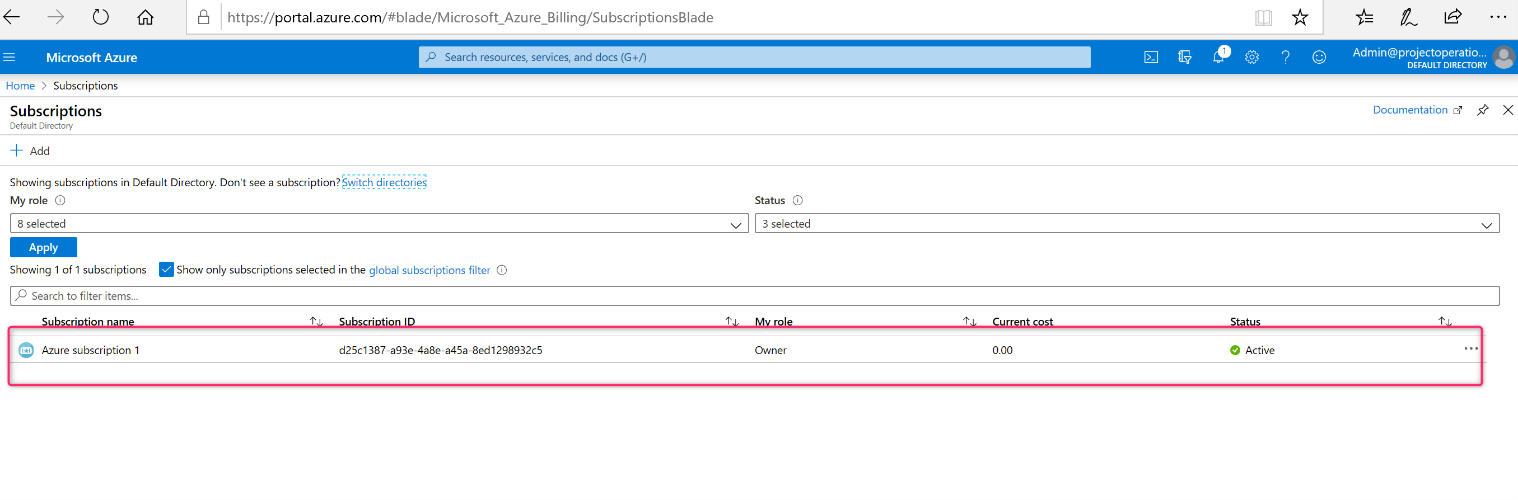Click info icon beside global subscriptions filter
This screenshot has width=1518, height=500.
pos(502,270)
